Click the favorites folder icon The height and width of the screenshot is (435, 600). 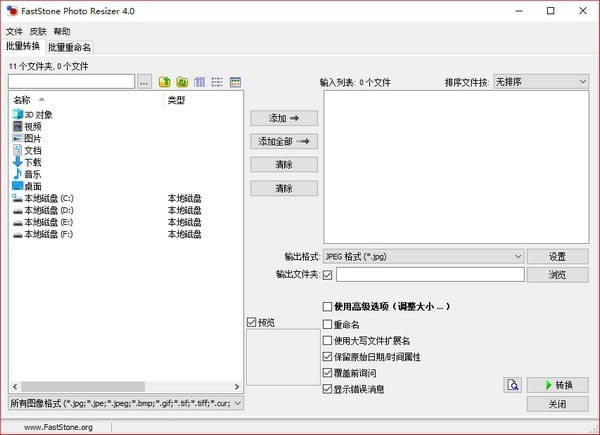pyautogui.click(x=182, y=81)
